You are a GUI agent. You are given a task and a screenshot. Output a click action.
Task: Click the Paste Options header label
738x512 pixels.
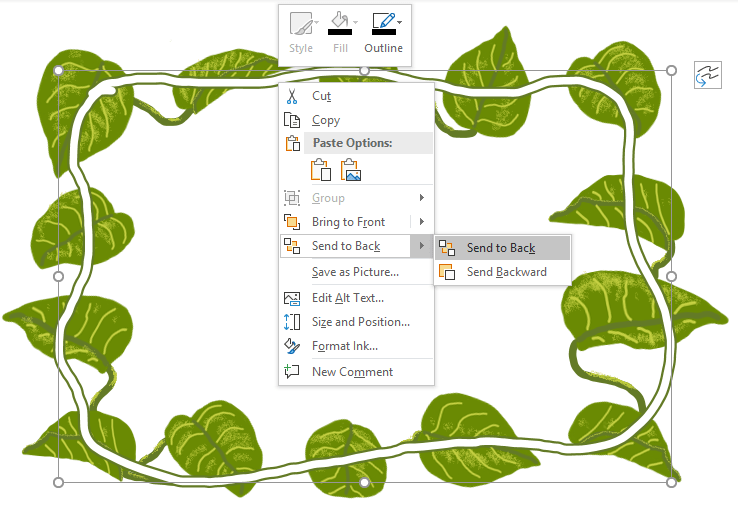[x=352, y=143]
